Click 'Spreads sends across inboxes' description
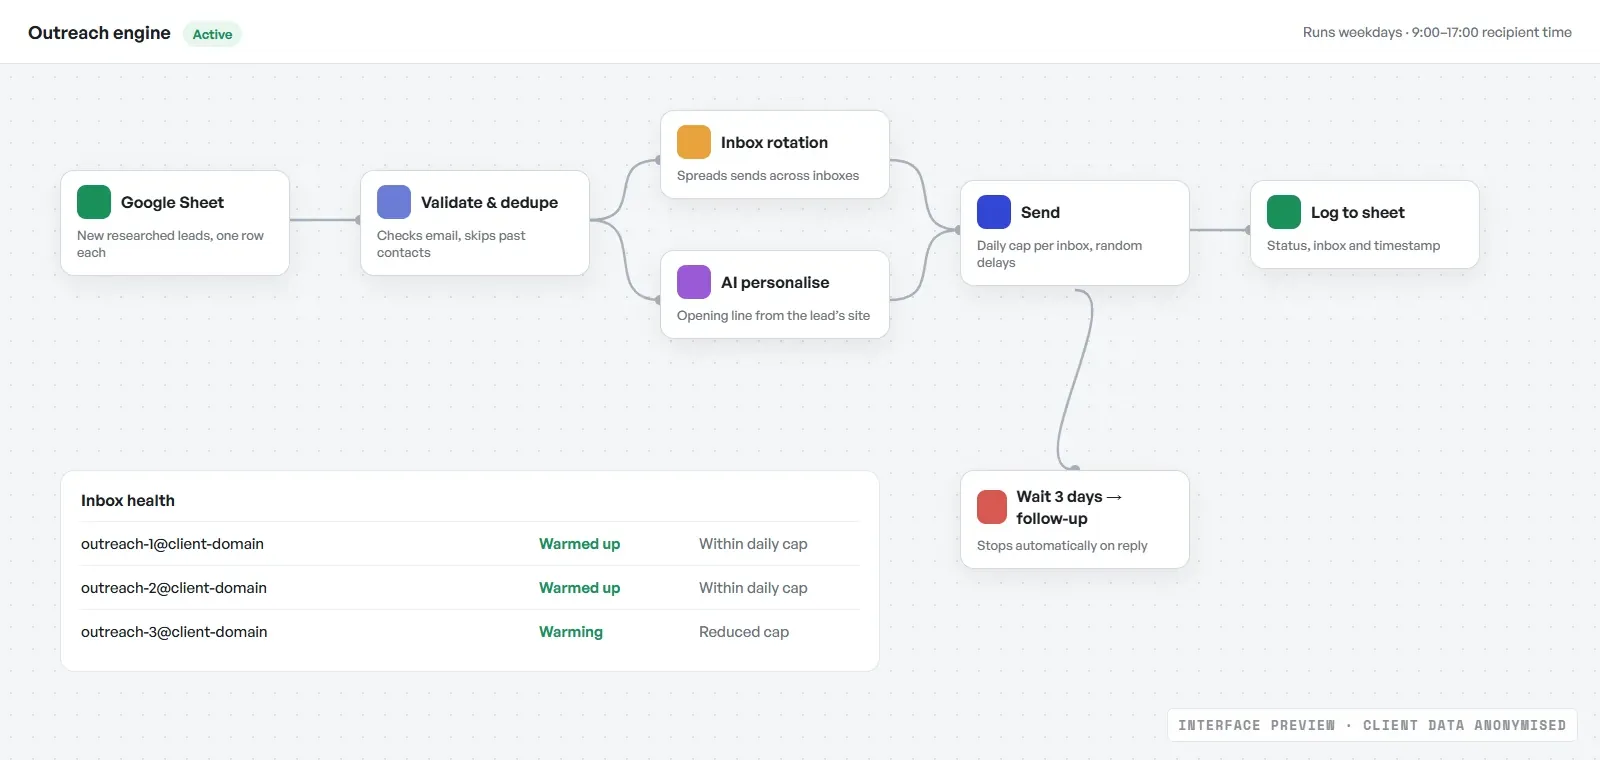1600x760 pixels. click(x=768, y=175)
